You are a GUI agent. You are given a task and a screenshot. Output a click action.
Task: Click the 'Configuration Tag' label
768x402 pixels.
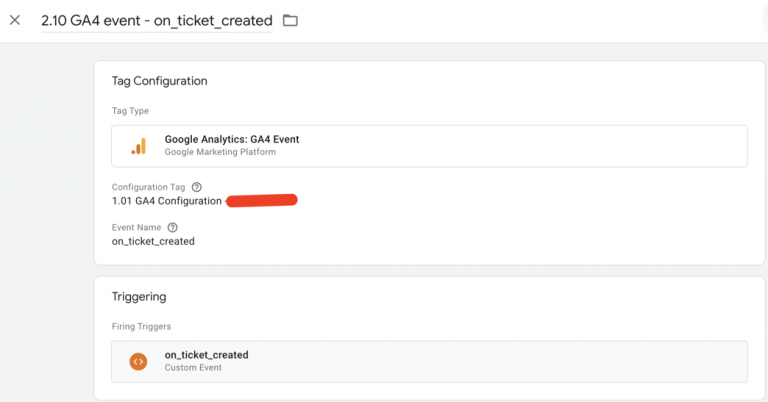(x=148, y=187)
